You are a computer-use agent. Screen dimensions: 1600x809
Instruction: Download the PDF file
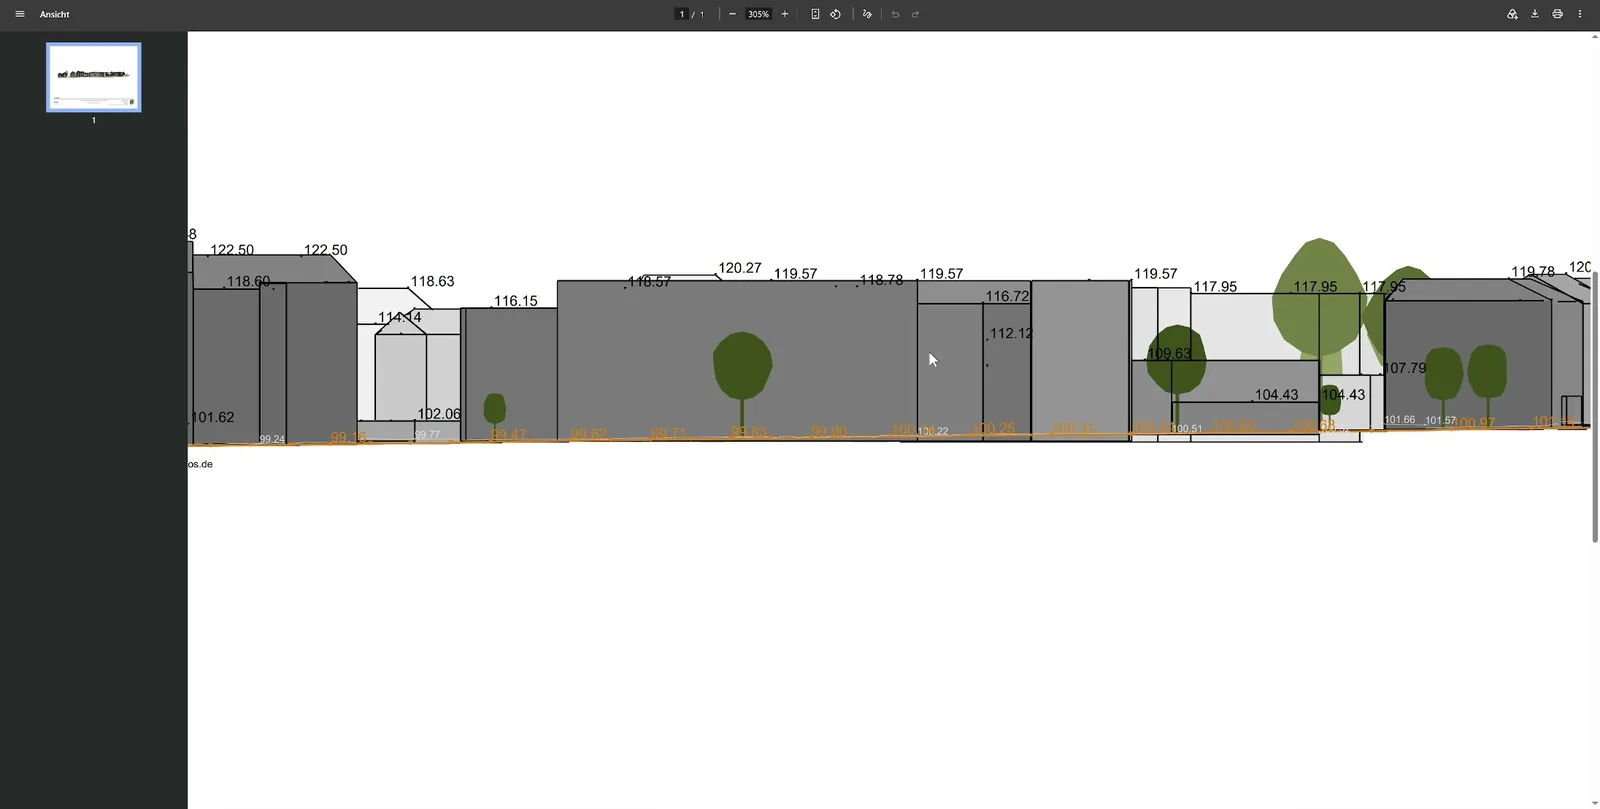pos(1535,14)
